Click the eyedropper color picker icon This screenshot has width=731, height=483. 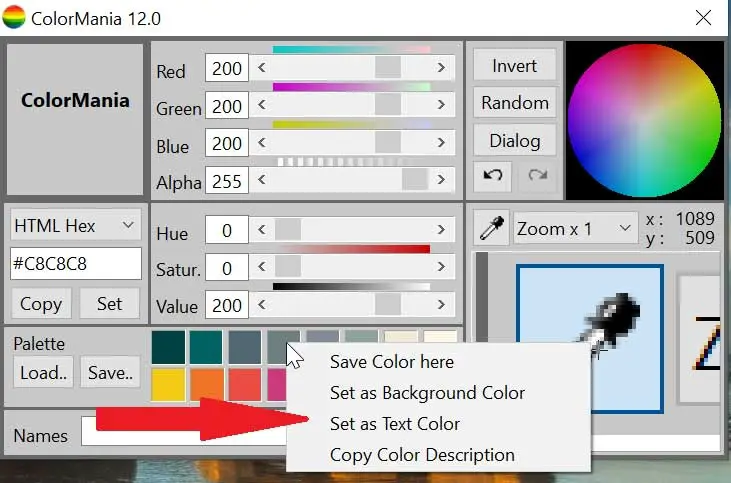click(491, 229)
